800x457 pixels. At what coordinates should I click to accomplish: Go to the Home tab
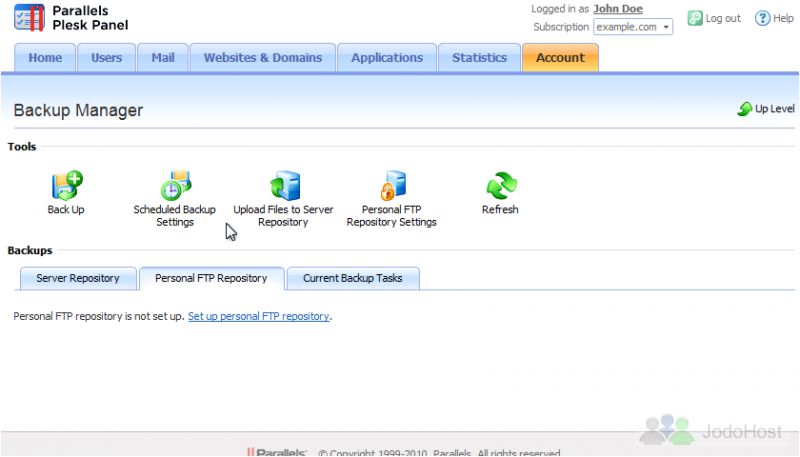(x=45, y=58)
